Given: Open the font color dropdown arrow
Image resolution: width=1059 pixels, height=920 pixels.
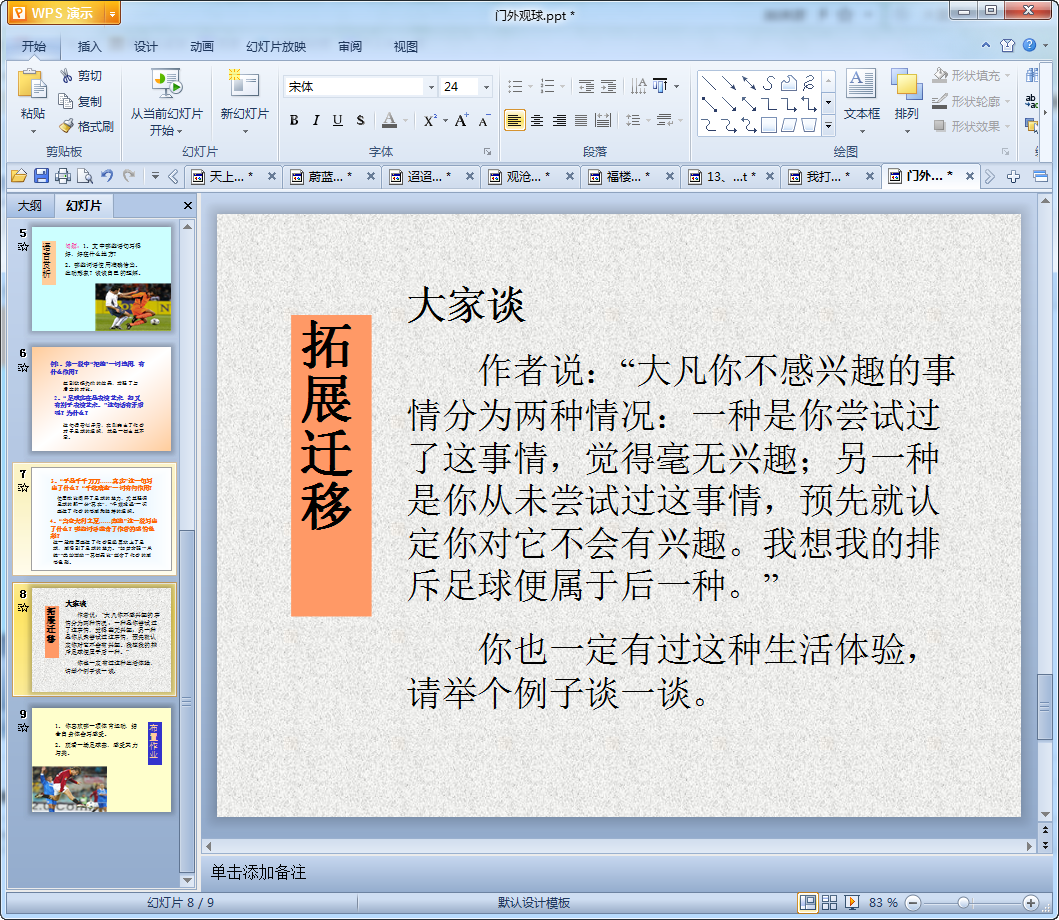Looking at the screenshot, I should pos(405,121).
